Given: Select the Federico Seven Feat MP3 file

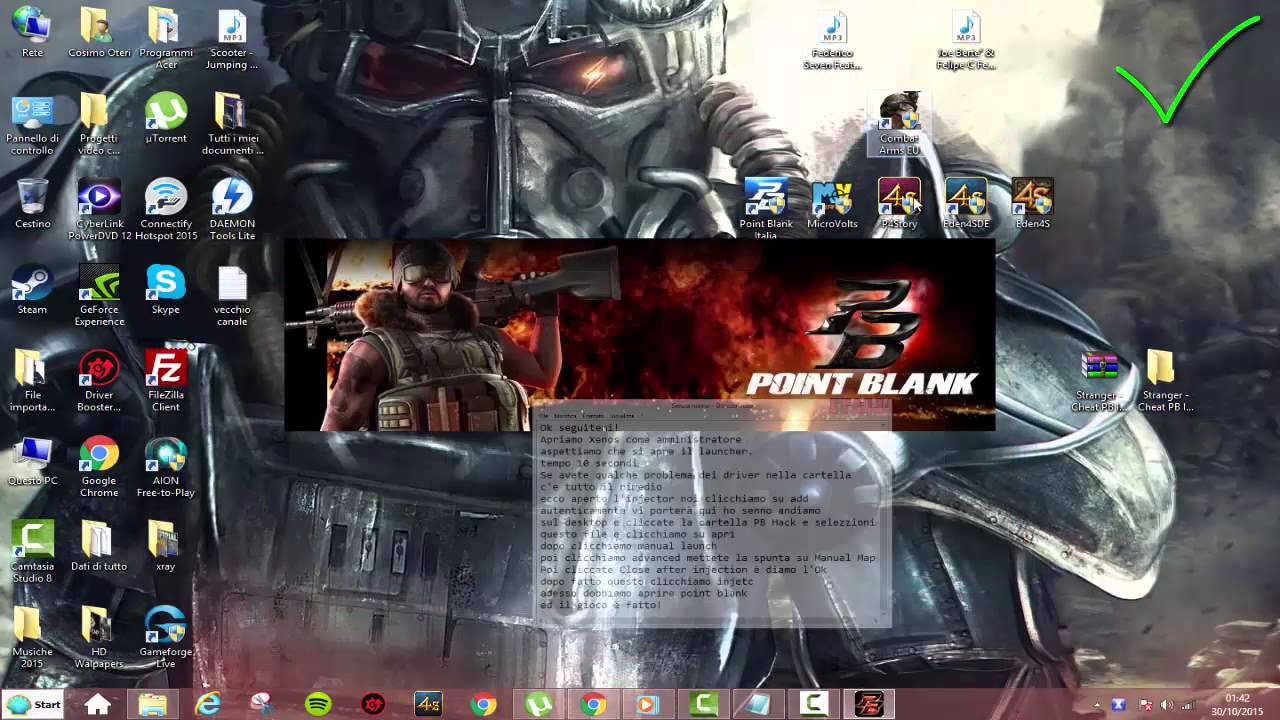Looking at the screenshot, I should coord(832,40).
